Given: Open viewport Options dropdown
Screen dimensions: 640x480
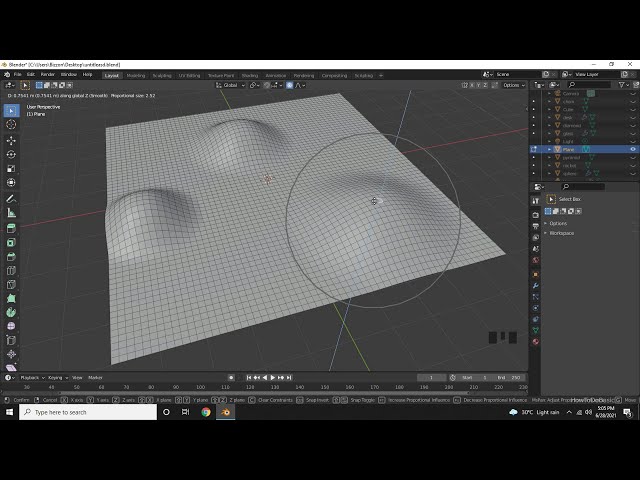Looking at the screenshot, I should pos(514,85).
